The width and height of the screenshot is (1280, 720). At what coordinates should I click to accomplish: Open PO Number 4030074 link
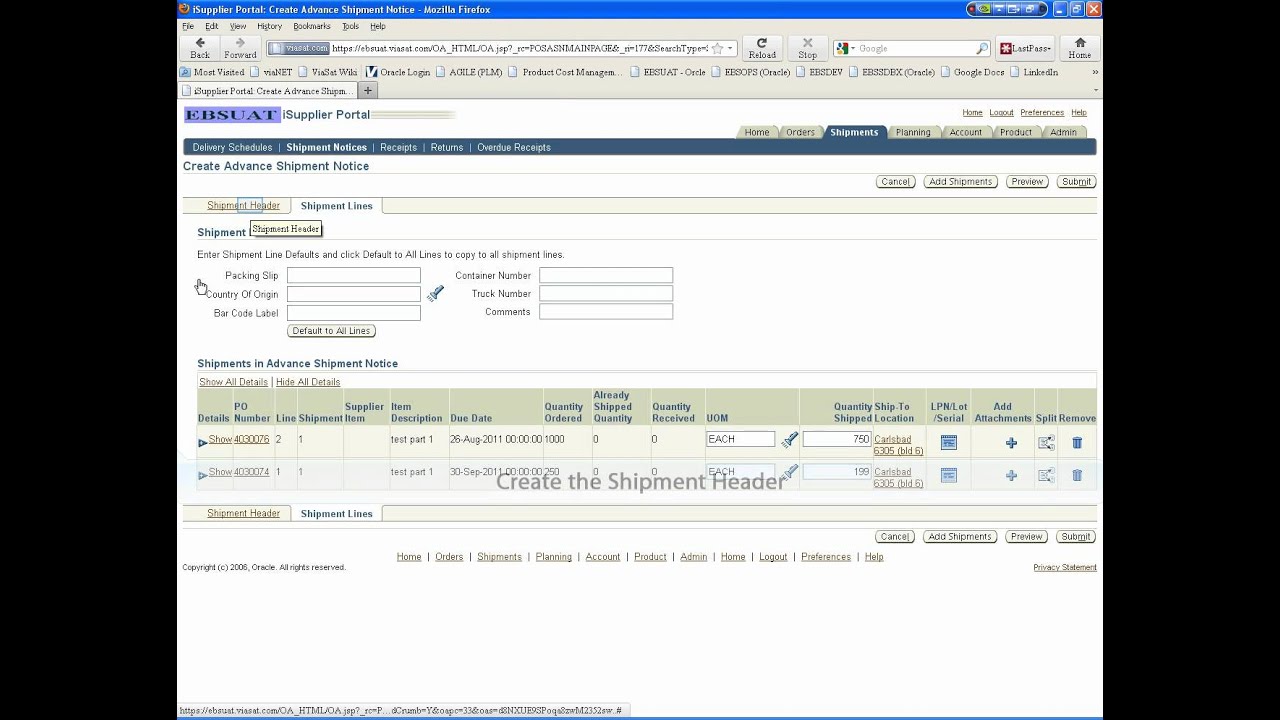(x=251, y=472)
